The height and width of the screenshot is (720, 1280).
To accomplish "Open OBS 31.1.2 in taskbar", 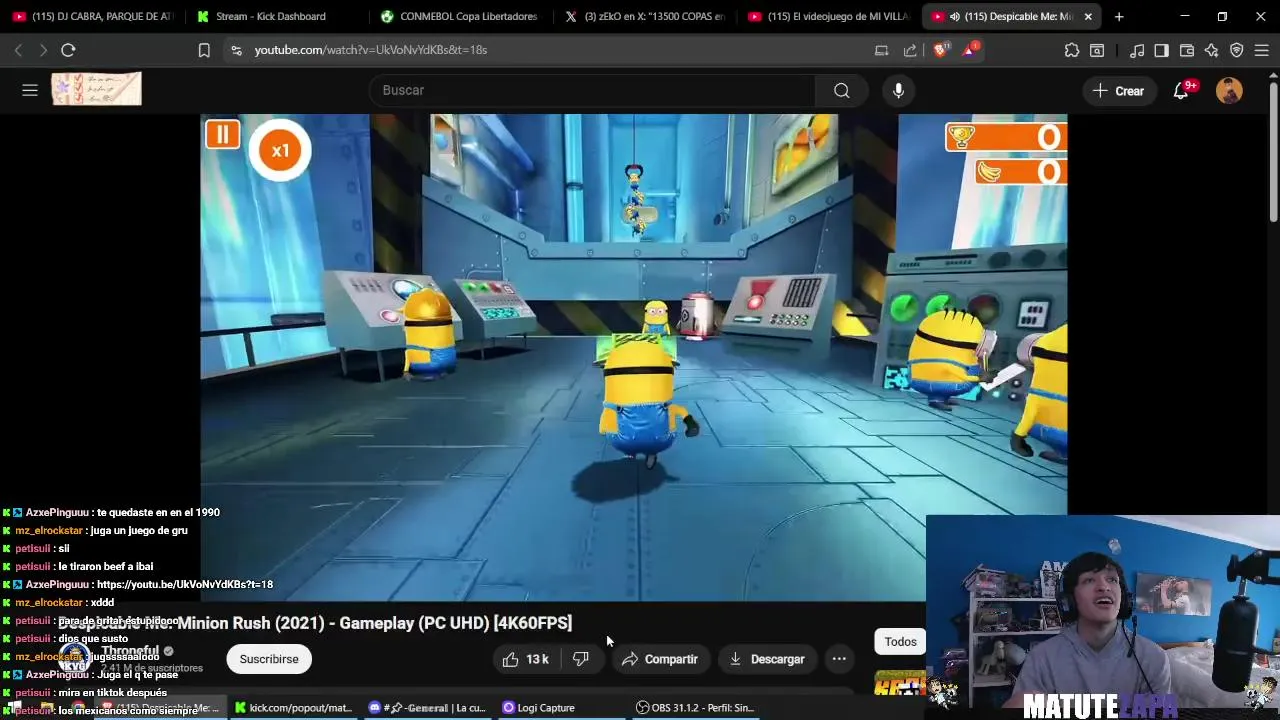I will (695, 708).
